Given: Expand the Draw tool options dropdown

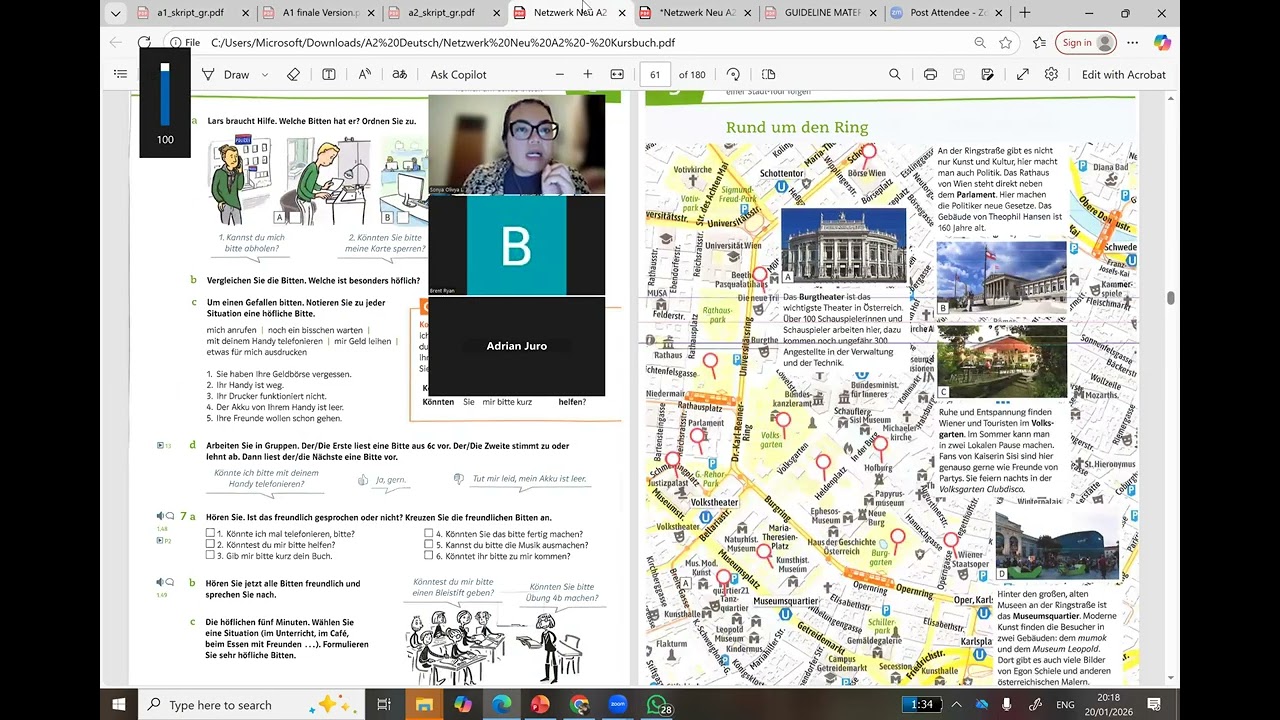Looking at the screenshot, I should 265,74.
